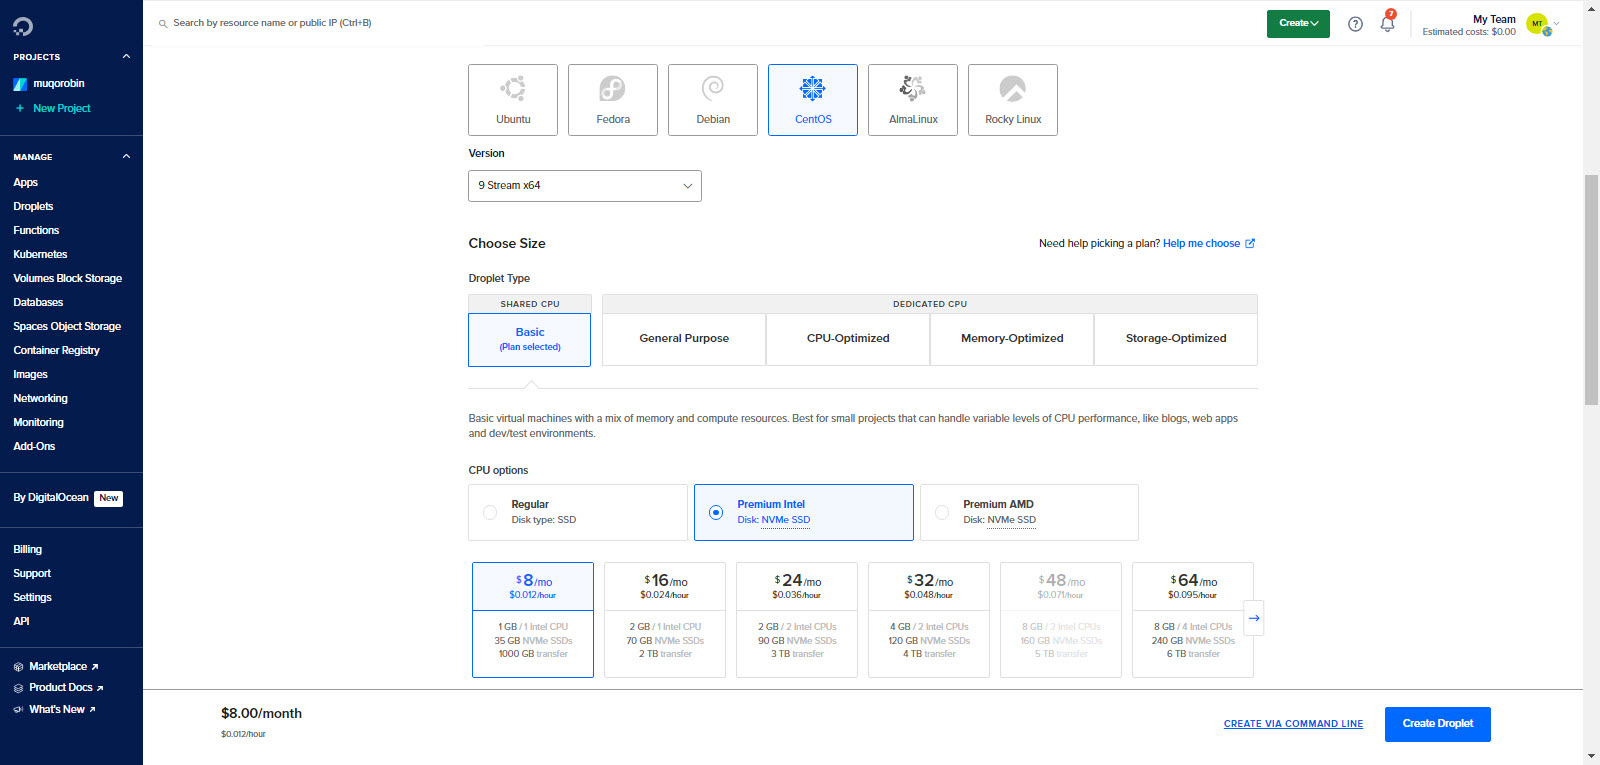The height and width of the screenshot is (765, 1600).
Task: Click the page vertical scrollbar
Action: (1591, 290)
